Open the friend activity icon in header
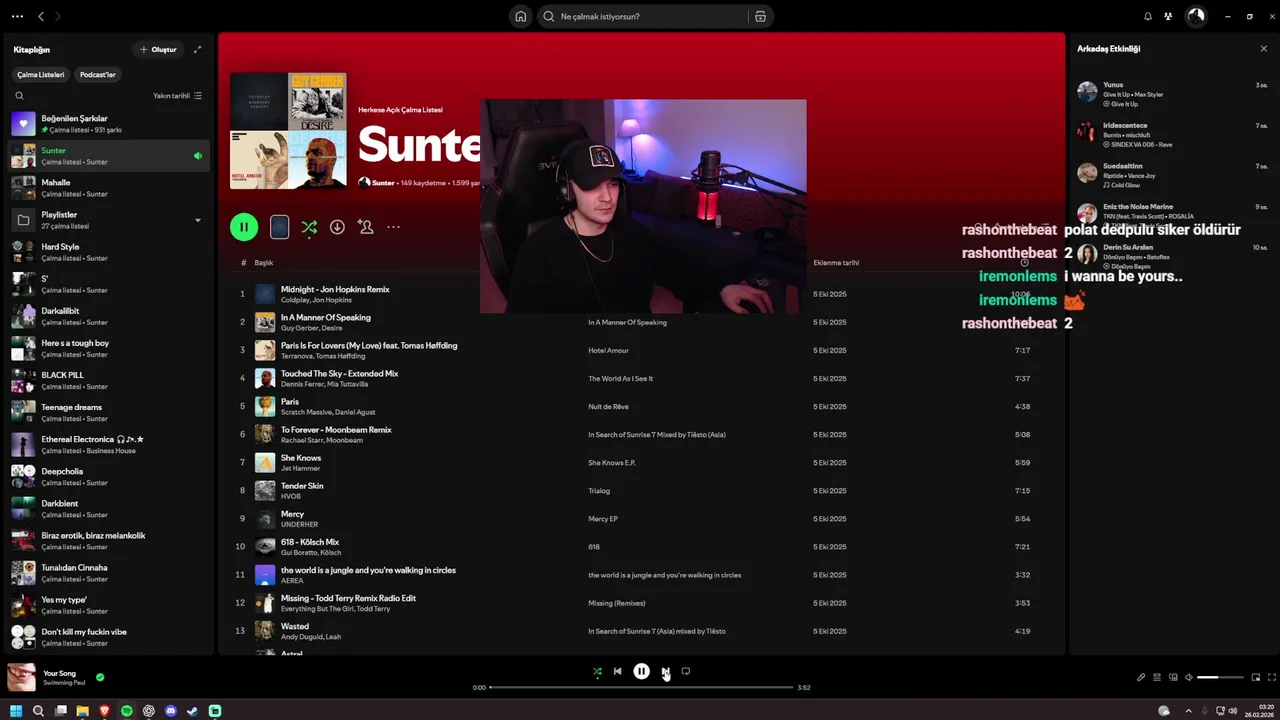This screenshot has height=720, width=1280. pyautogui.click(x=1168, y=16)
